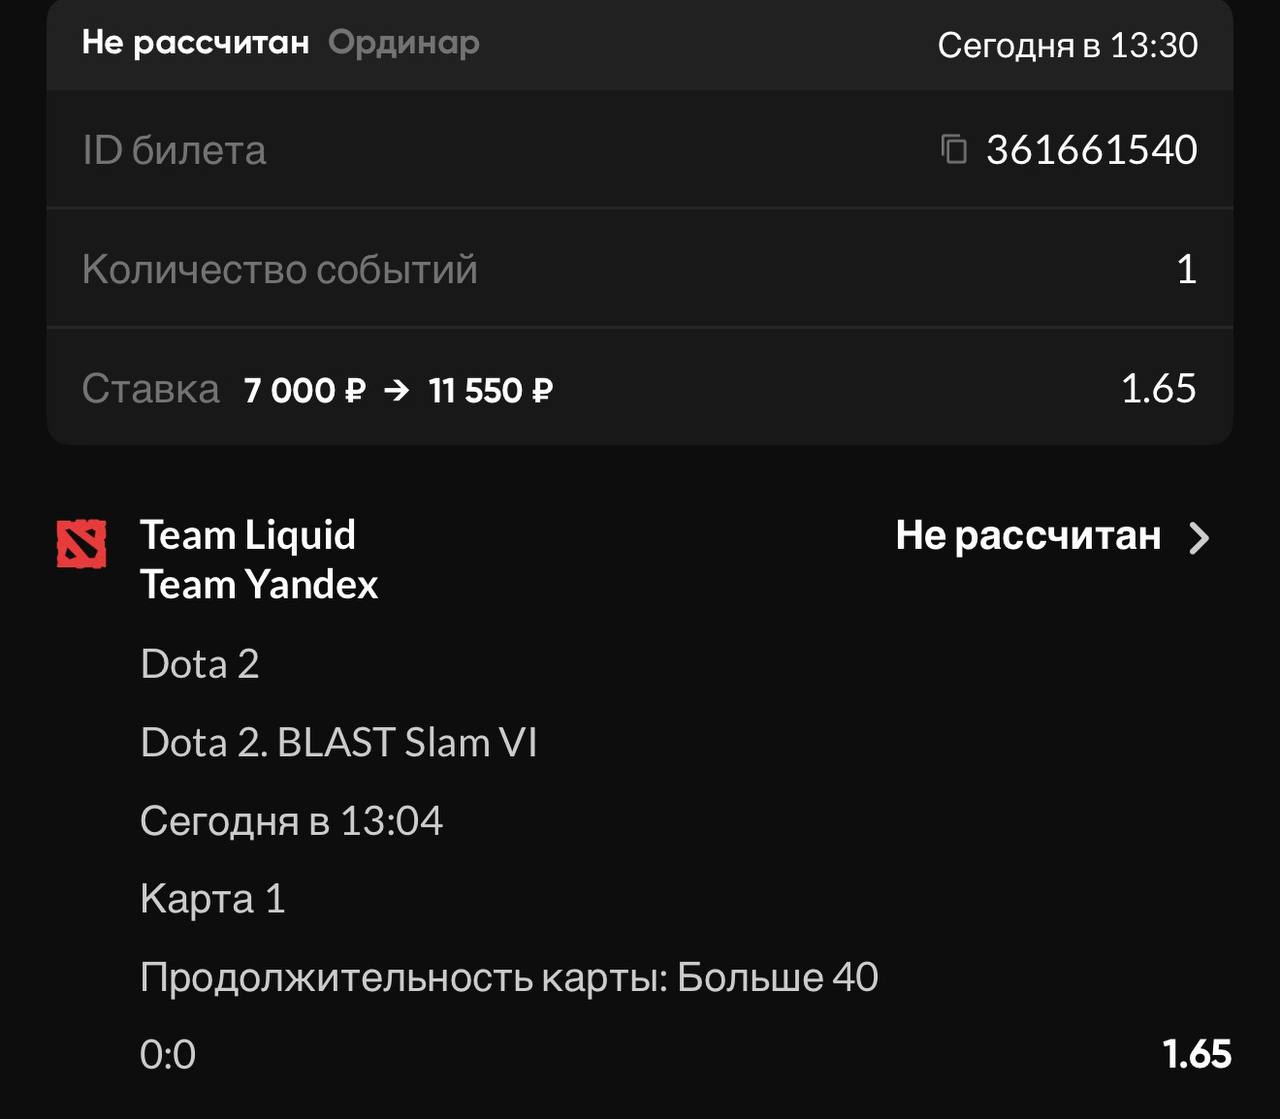Tap the event's 'Не рассчитан' status text
This screenshot has height=1119, width=1280.
click(x=1028, y=536)
